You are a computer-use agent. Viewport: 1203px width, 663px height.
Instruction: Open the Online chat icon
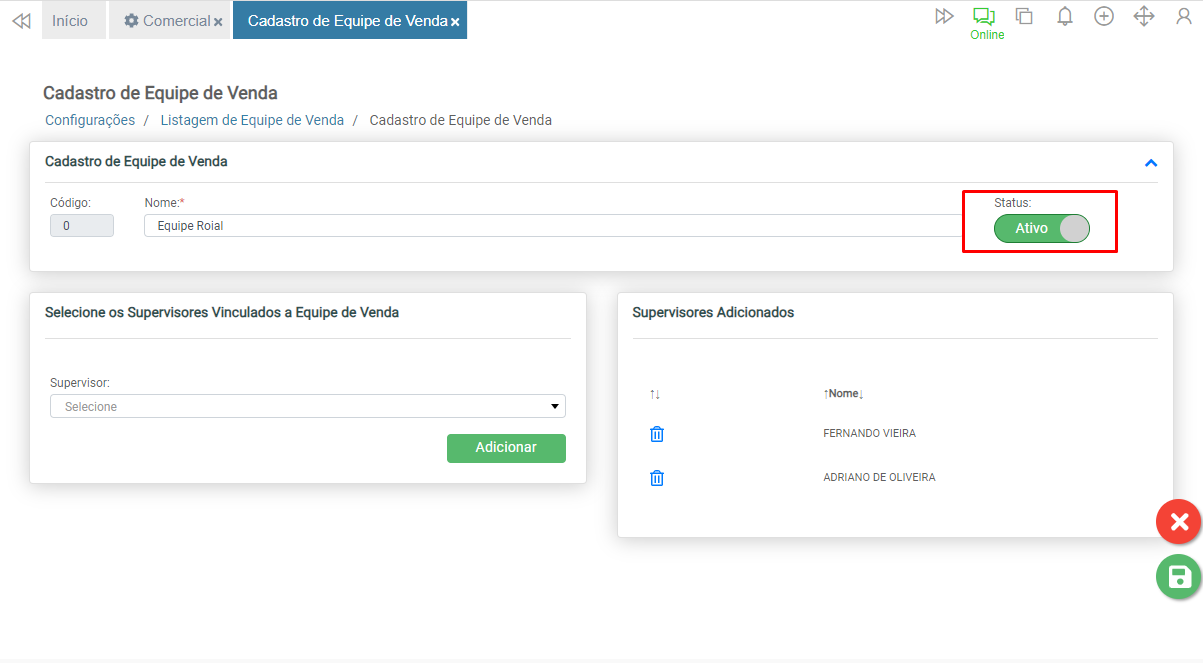[985, 17]
